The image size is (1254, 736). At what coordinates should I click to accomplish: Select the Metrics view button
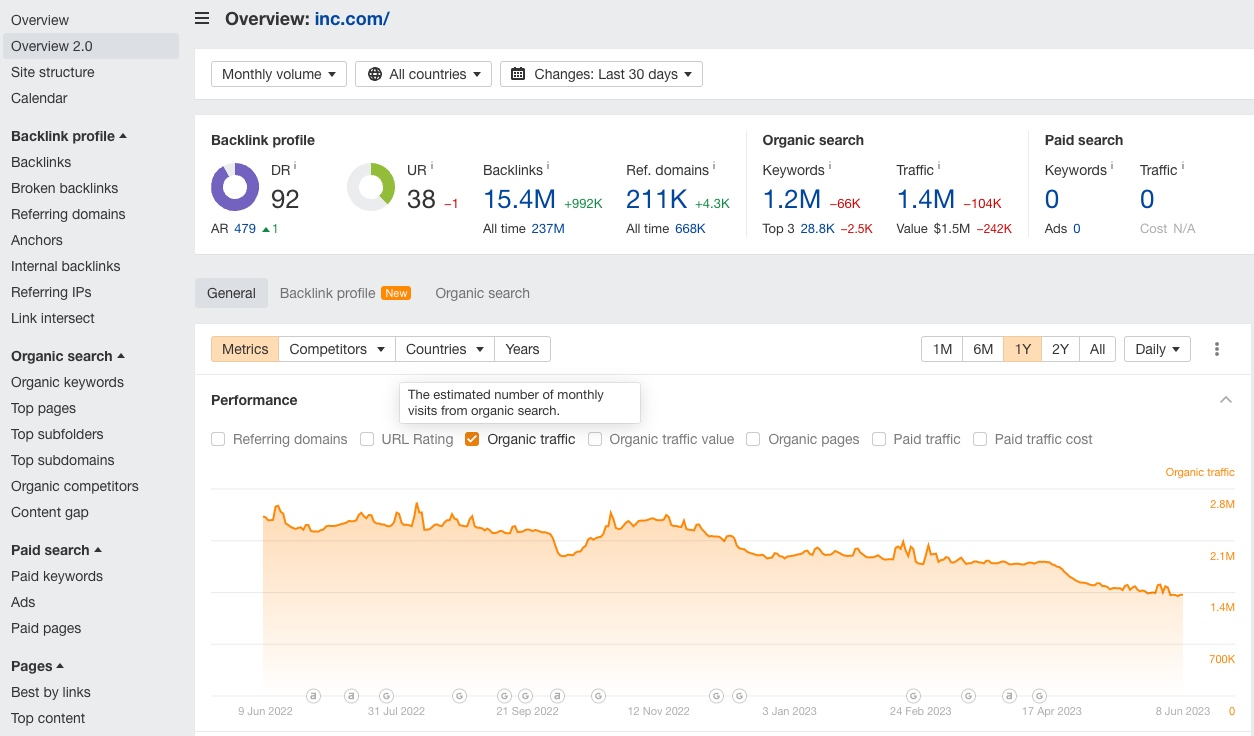coord(245,349)
